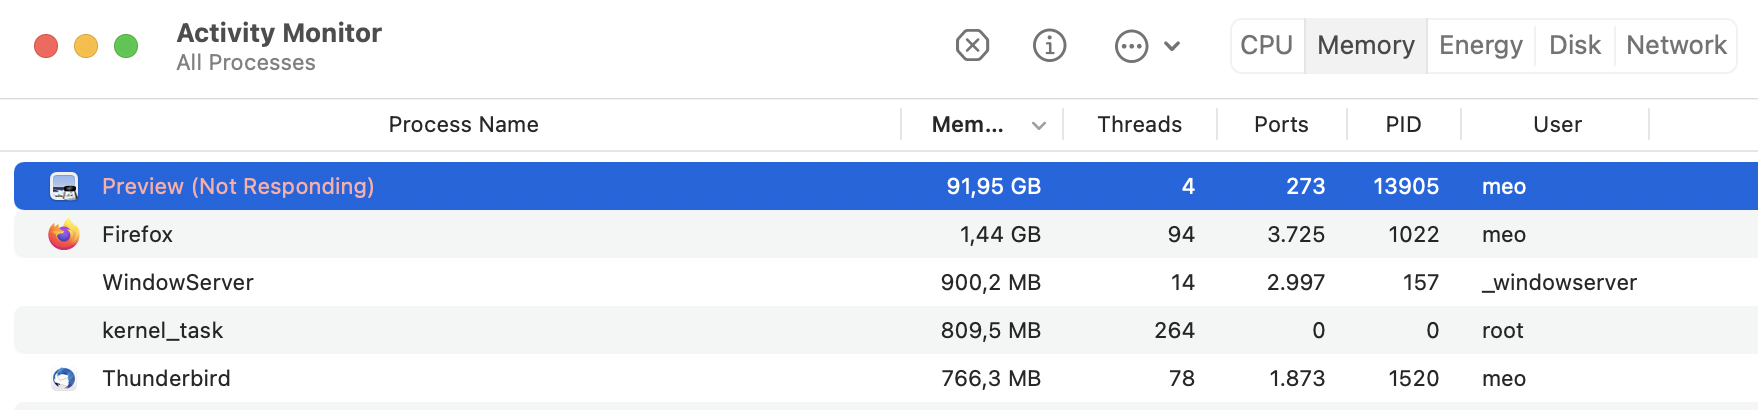Click PID 13905 in the Preview row
The image size is (1758, 410).
pos(1406,186)
